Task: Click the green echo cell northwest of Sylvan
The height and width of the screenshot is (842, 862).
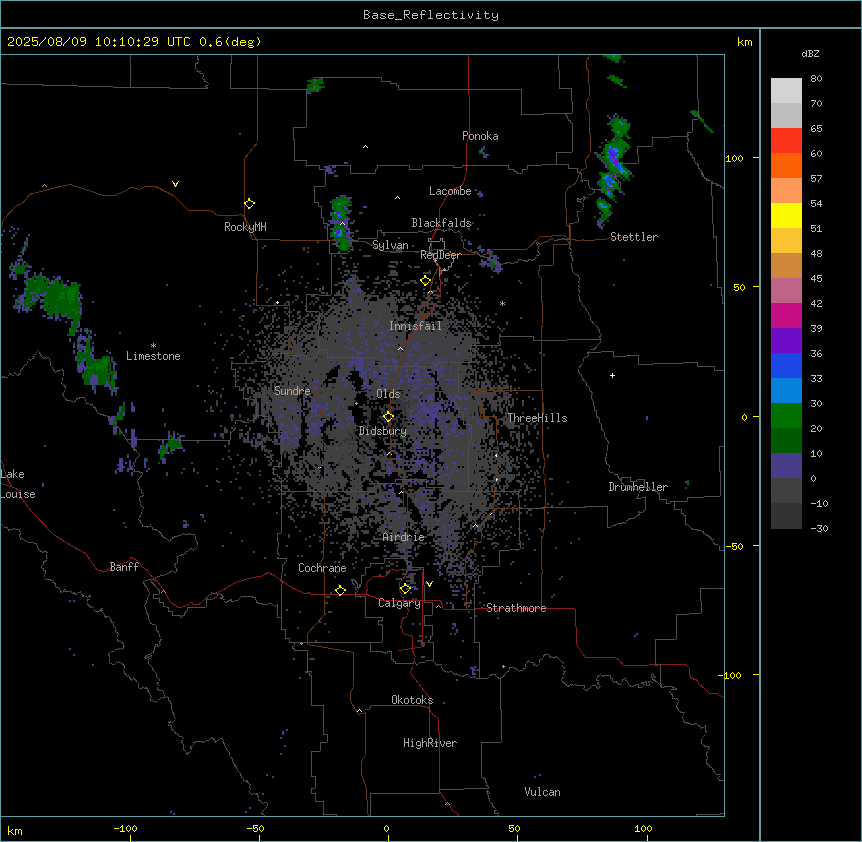Action: point(340,223)
